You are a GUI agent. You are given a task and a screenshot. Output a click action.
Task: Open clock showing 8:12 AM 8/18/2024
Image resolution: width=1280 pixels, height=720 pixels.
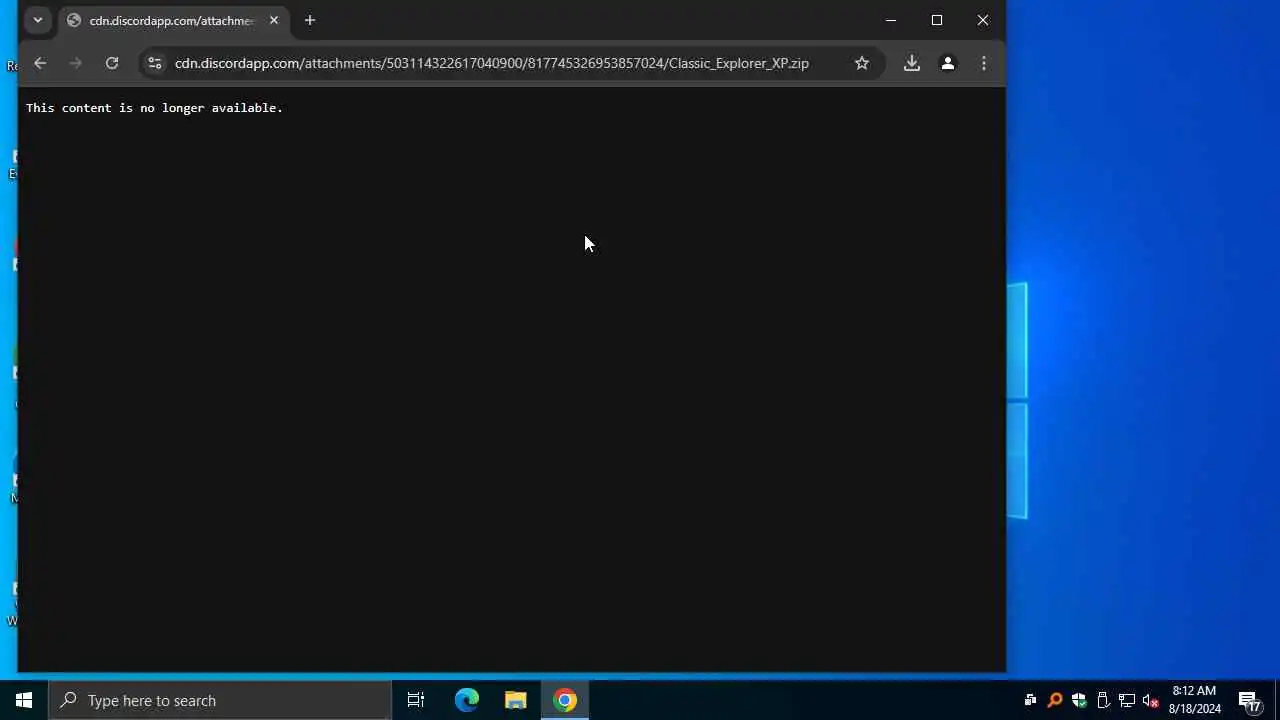(1194, 700)
